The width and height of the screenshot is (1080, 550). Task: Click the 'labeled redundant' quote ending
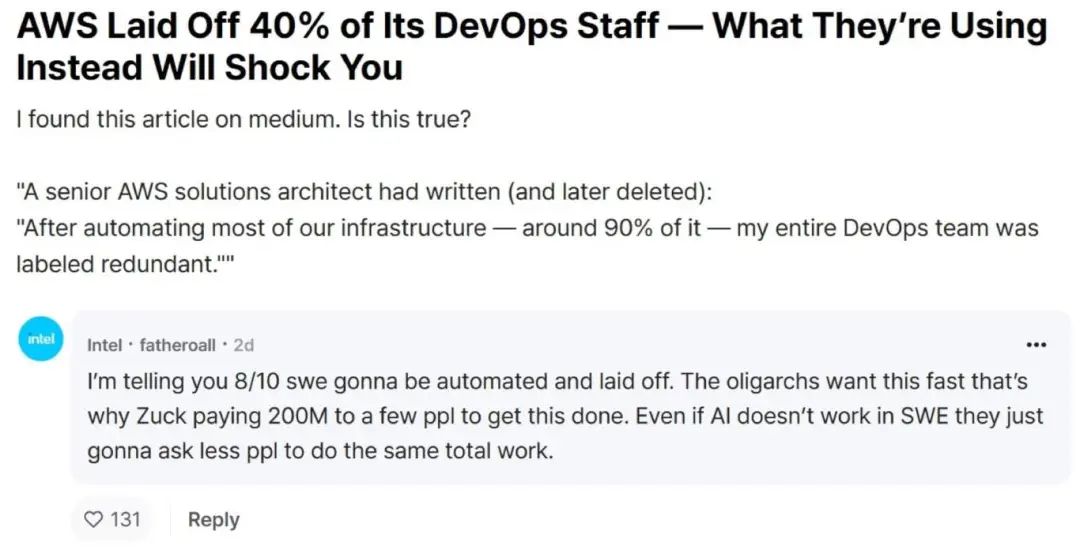coord(126,264)
